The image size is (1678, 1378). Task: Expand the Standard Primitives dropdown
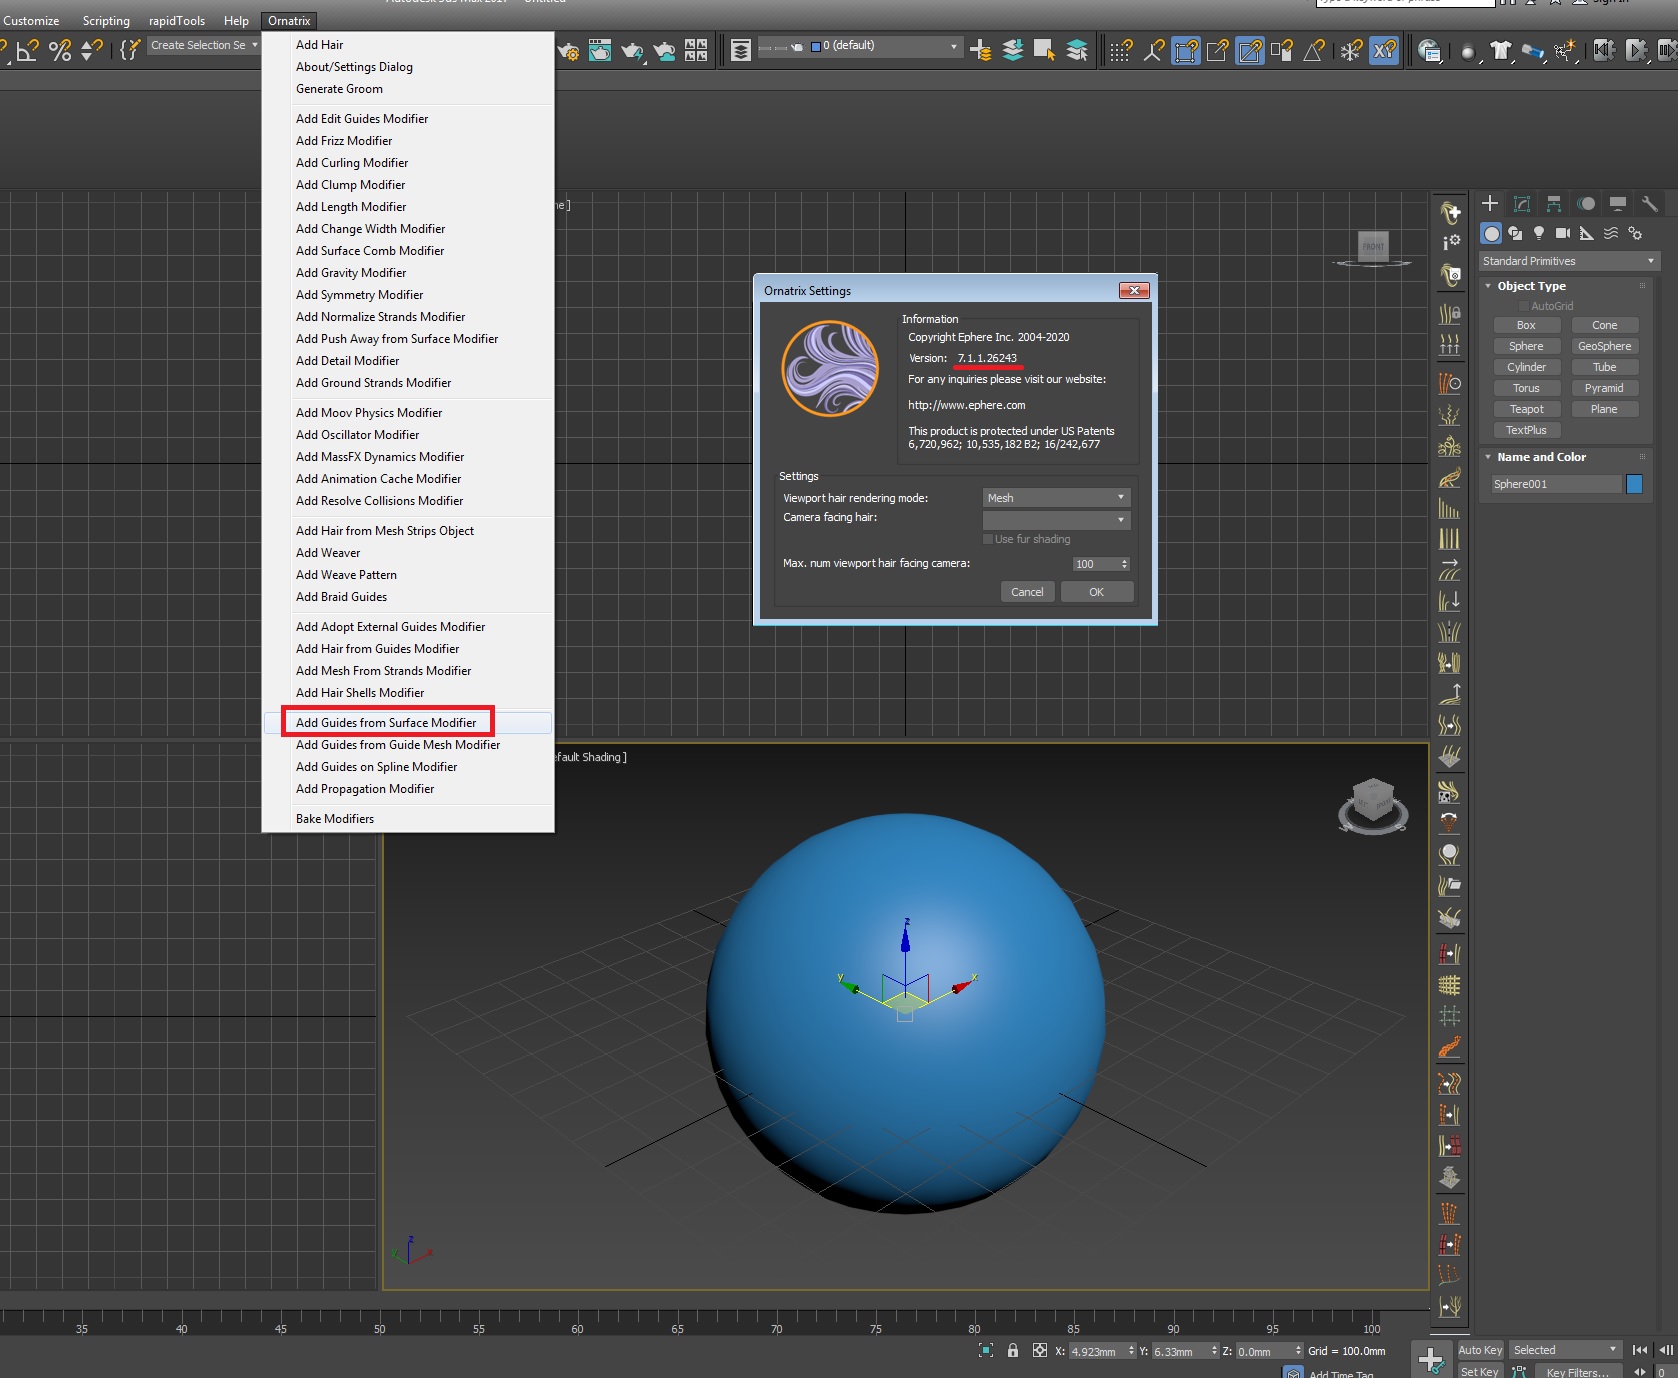[x=1567, y=261]
